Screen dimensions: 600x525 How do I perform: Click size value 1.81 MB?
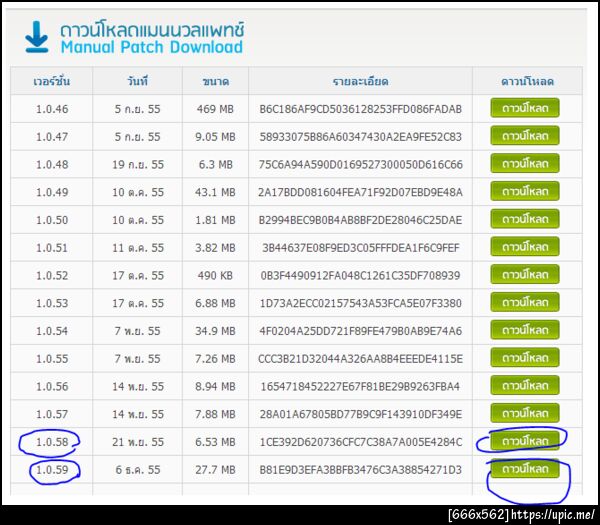click(215, 220)
